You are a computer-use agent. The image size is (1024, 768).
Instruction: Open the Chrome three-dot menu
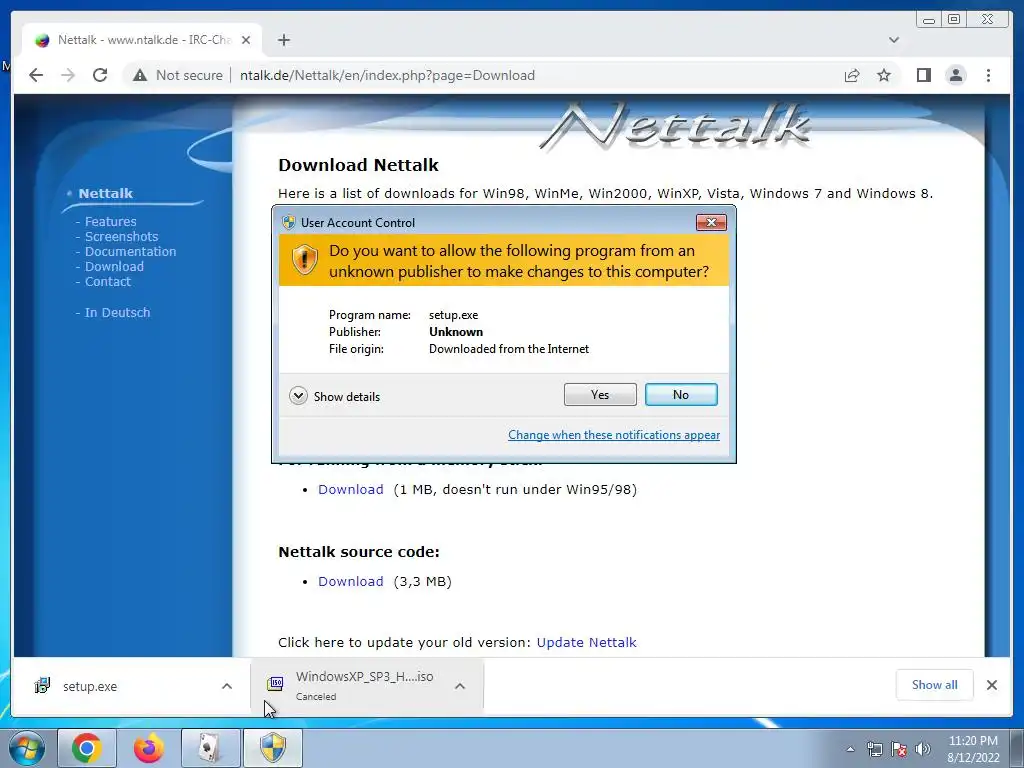[x=988, y=76]
